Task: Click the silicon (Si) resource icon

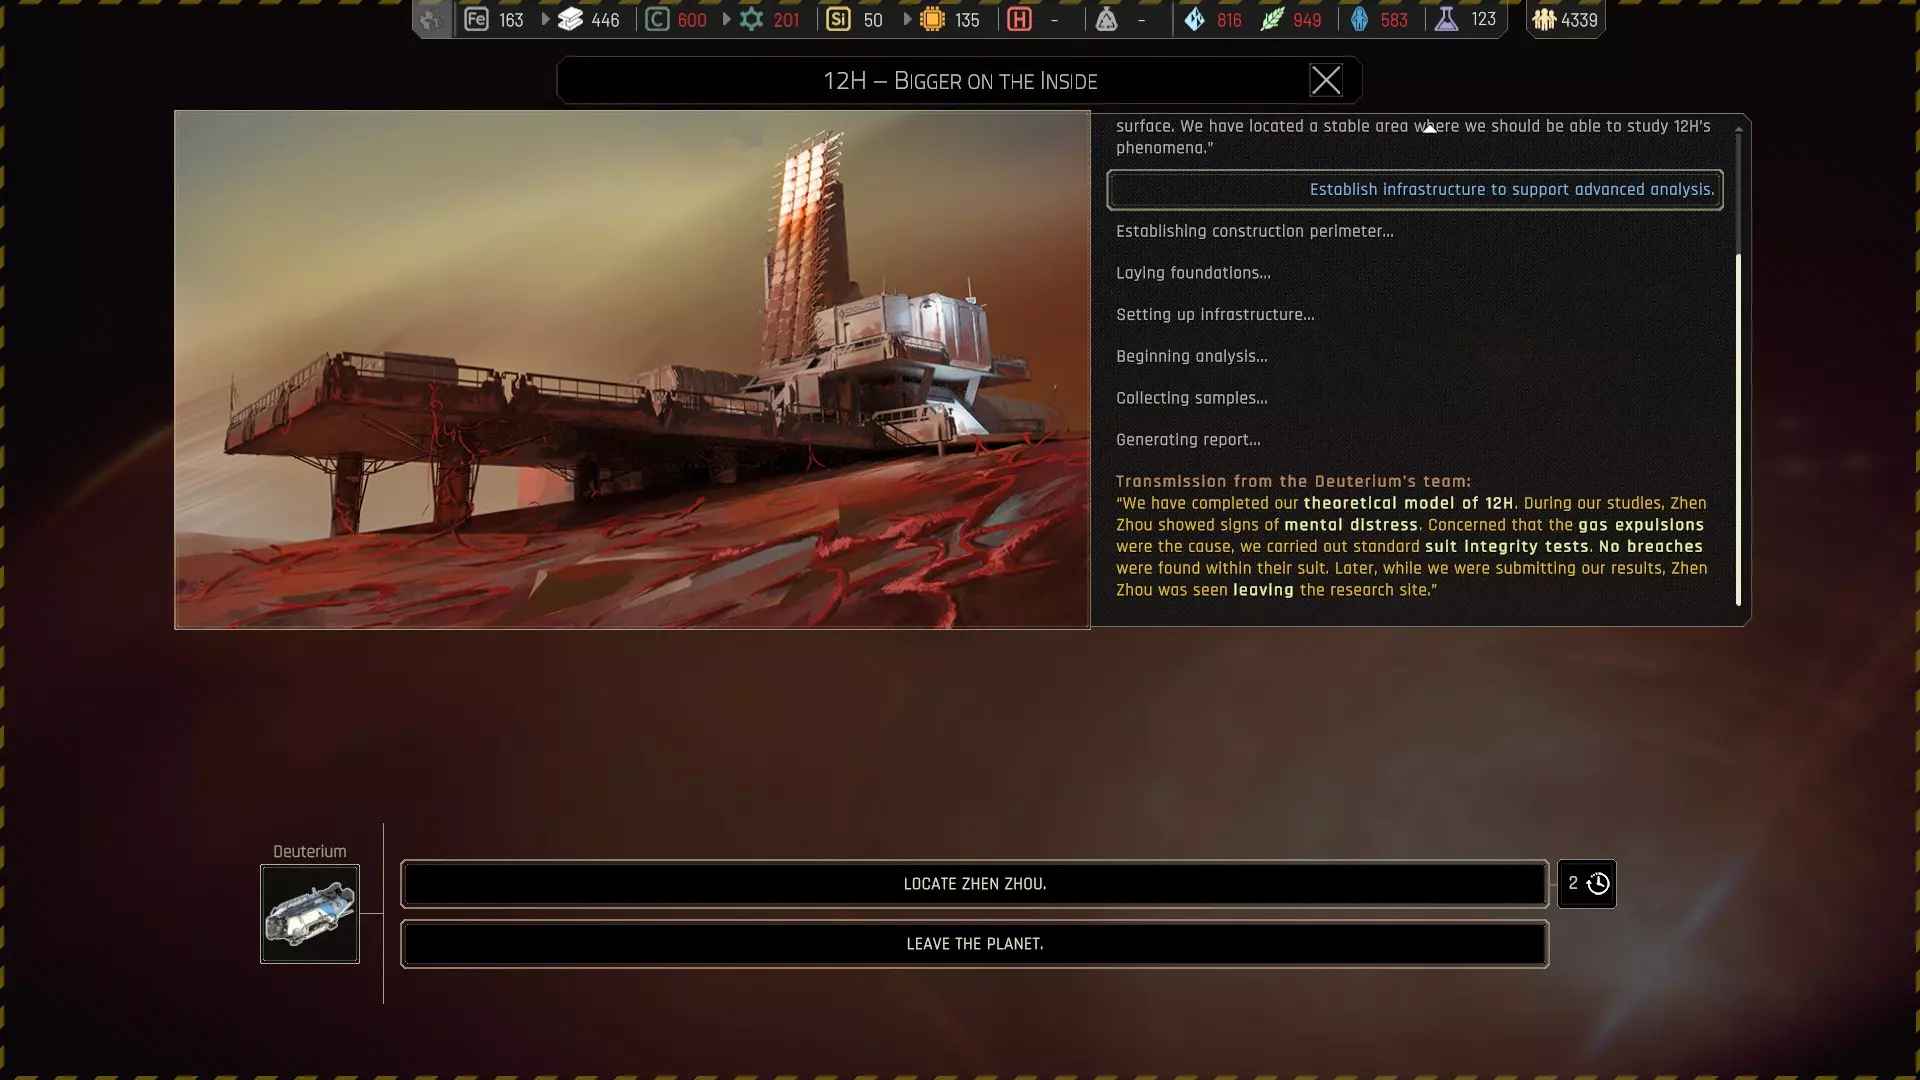Action: point(838,19)
